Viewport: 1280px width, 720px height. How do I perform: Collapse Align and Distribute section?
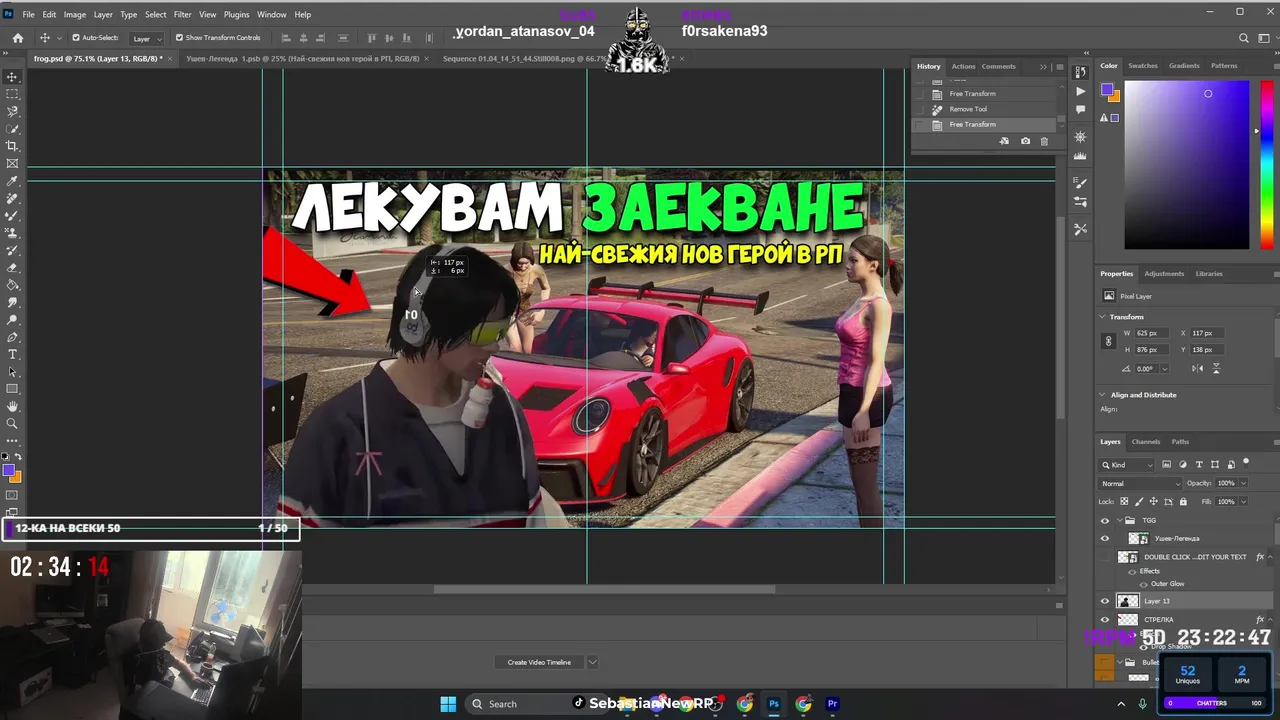[1103, 395]
